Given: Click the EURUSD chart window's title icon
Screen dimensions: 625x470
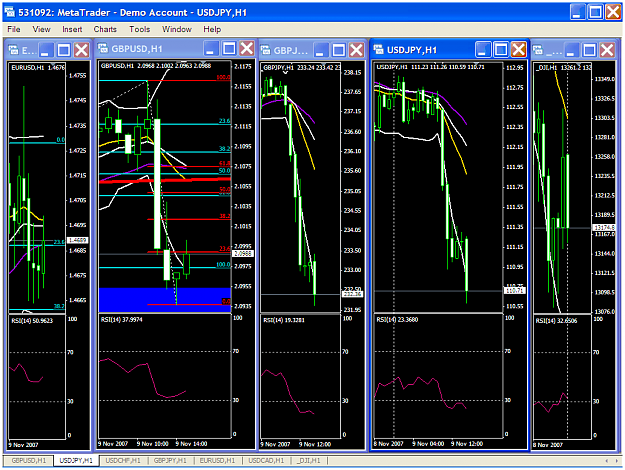Looking at the screenshot, I should click(14, 49).
